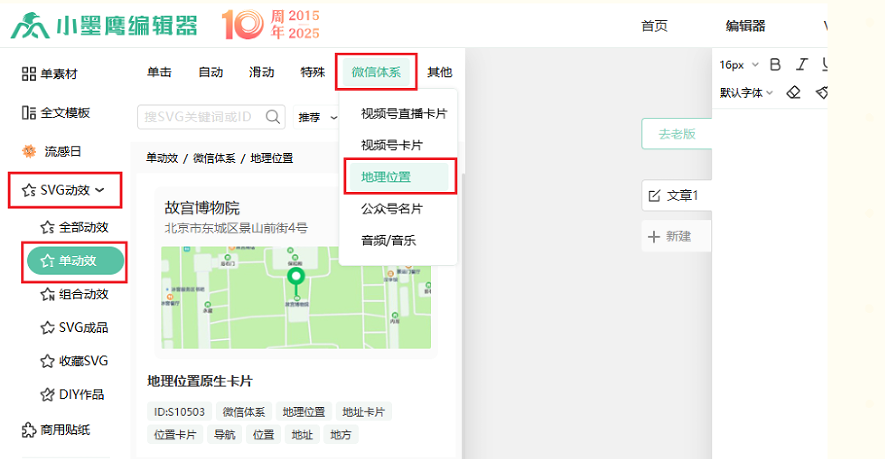Choose 公众号名片 menu item
Viewport: 885px width, 459px height.
tap(392, 208)
